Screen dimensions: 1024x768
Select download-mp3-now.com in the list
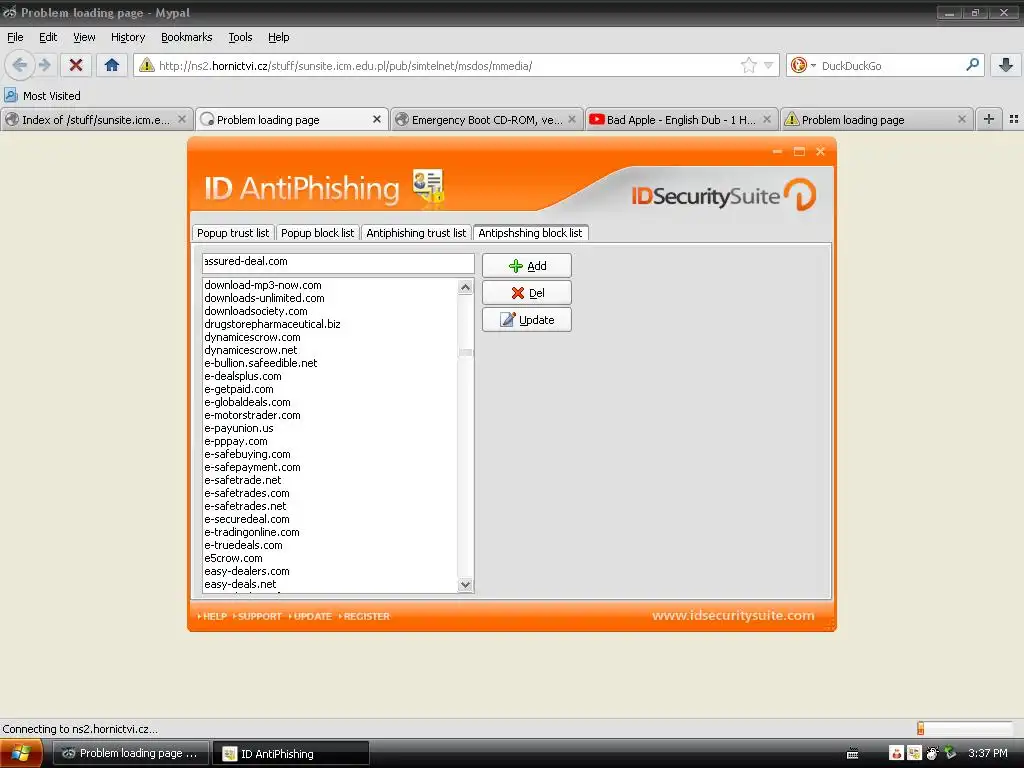263,285
